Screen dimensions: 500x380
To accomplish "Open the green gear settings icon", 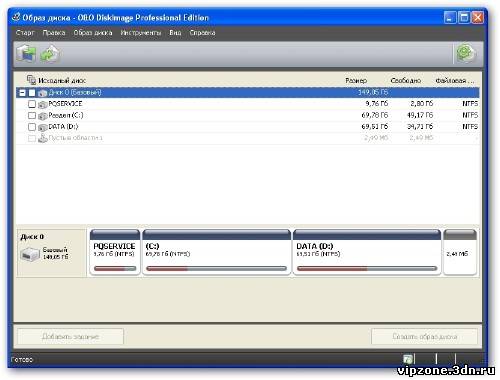I will point(466,53).
